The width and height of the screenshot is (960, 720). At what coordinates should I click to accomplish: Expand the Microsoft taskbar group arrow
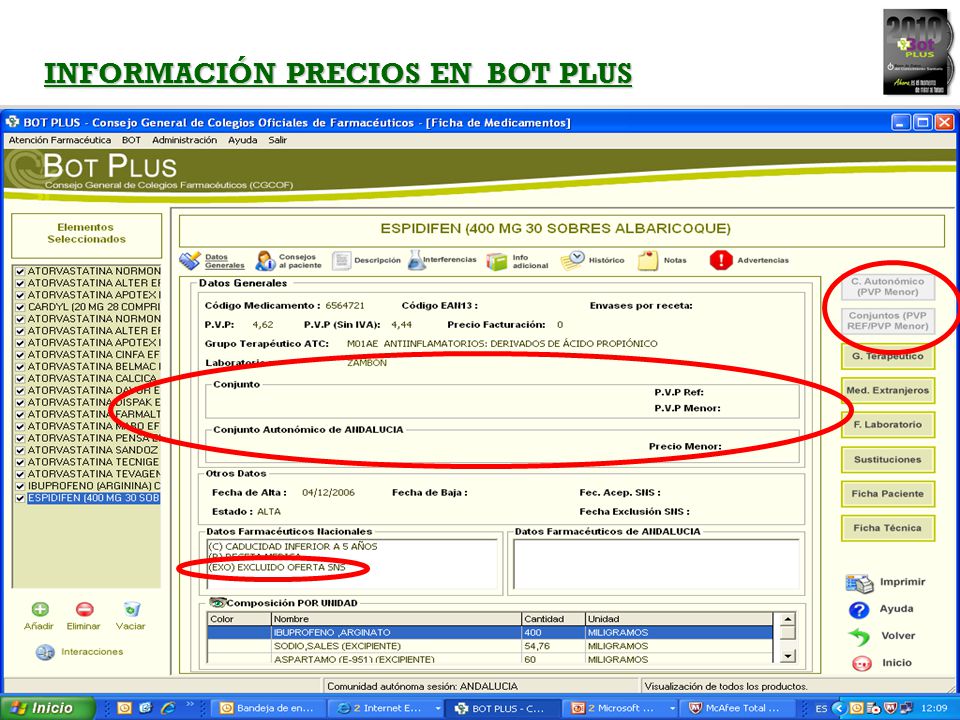[672, 708]
